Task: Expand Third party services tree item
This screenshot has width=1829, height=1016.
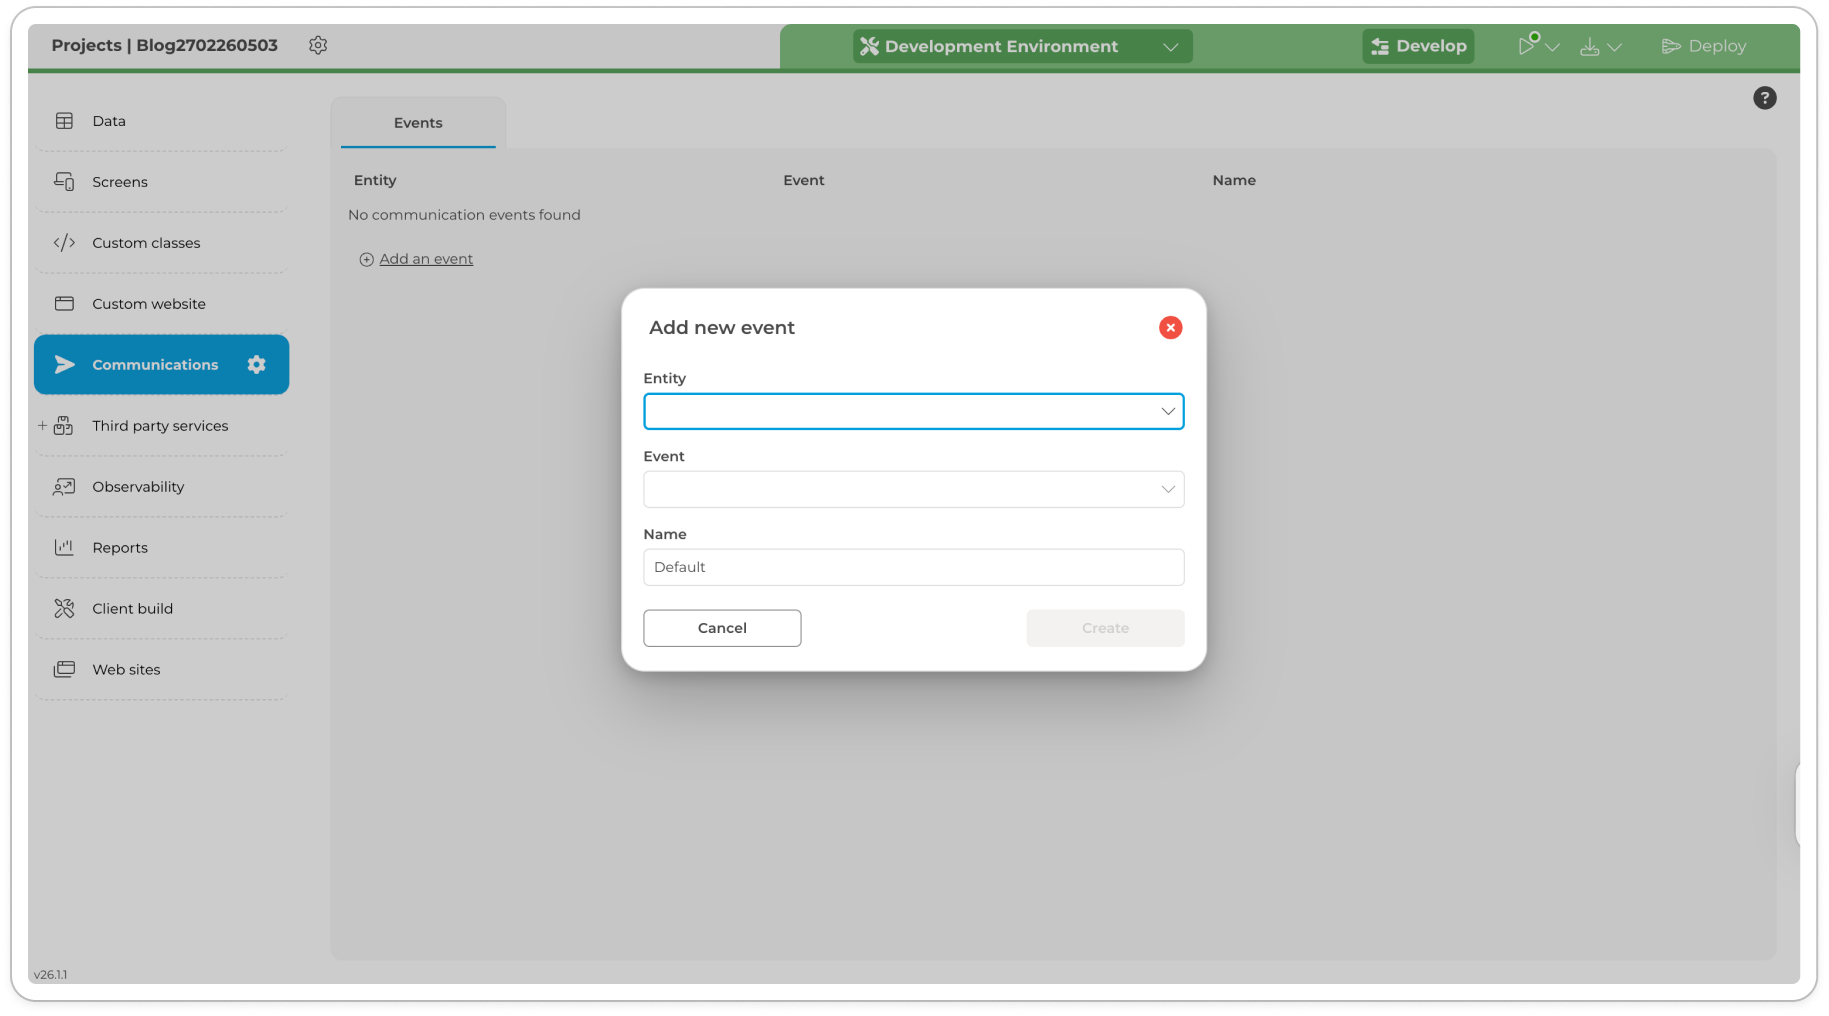Action: point(42,426)
